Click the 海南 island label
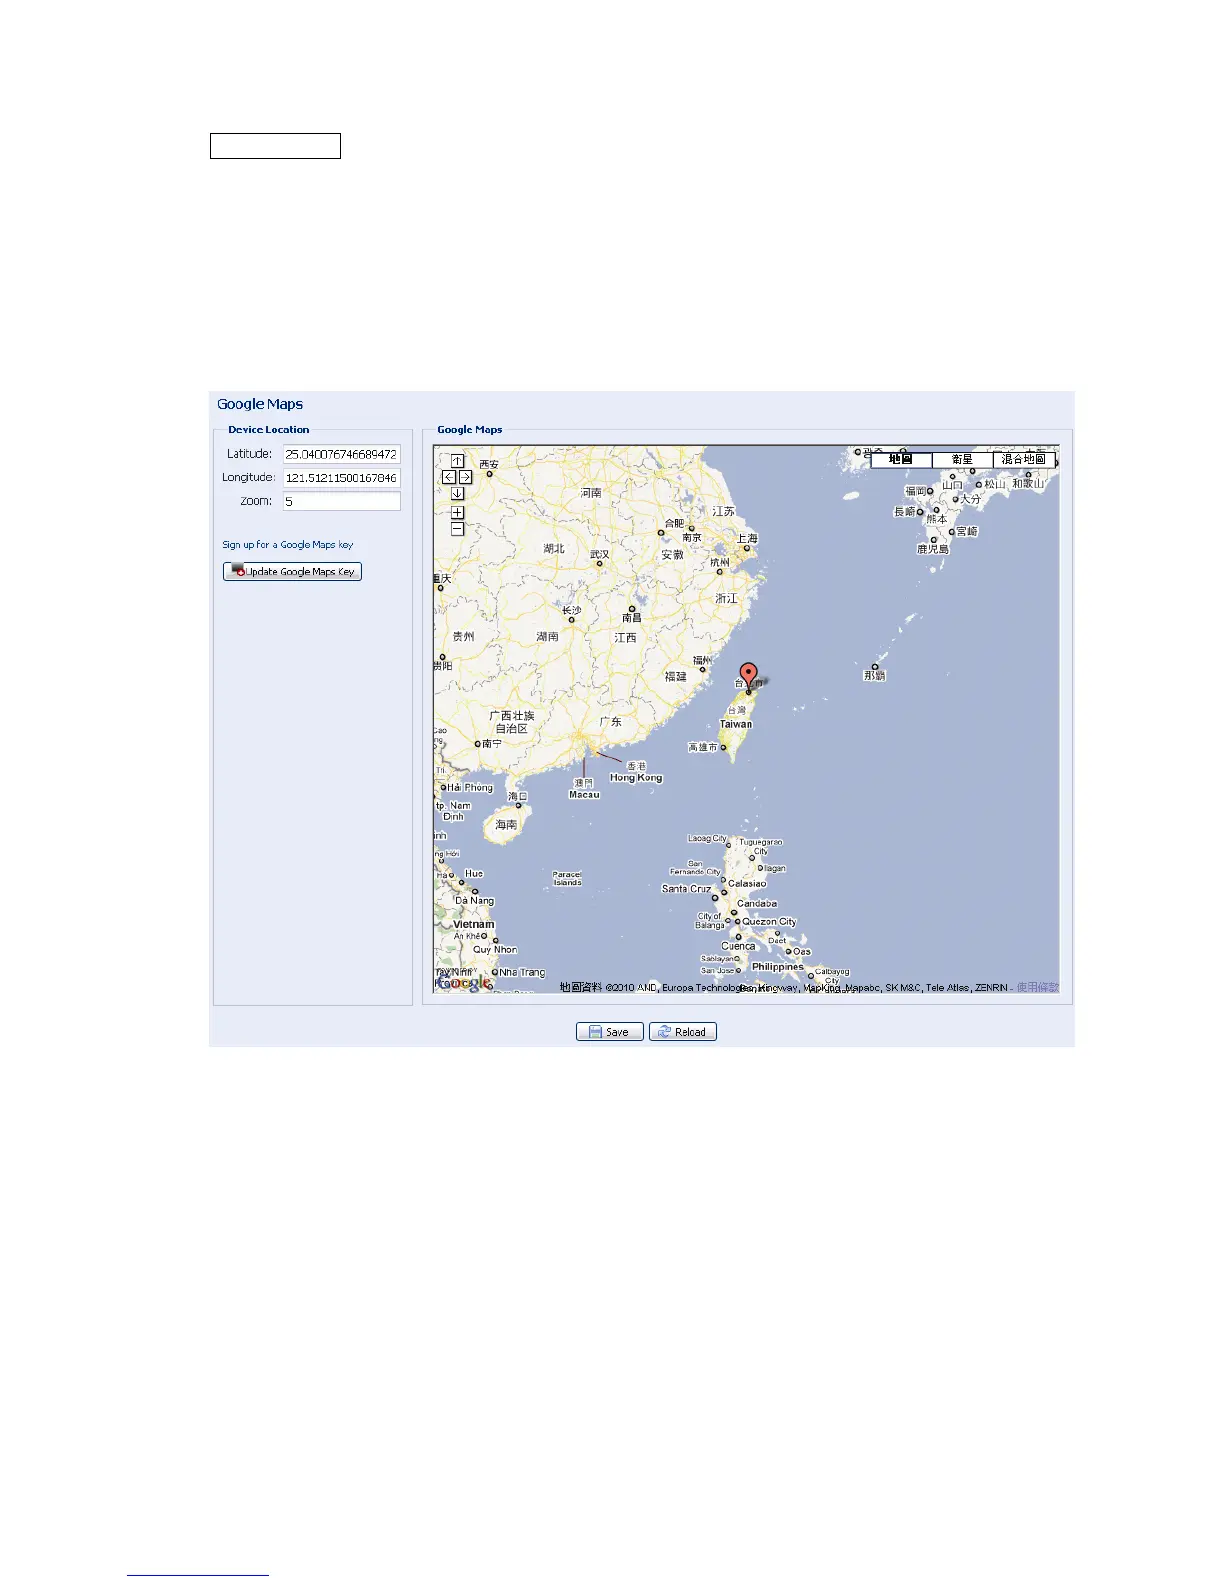The width and height of the screenshot is (1224, 1584). click(x=506, y=825)
